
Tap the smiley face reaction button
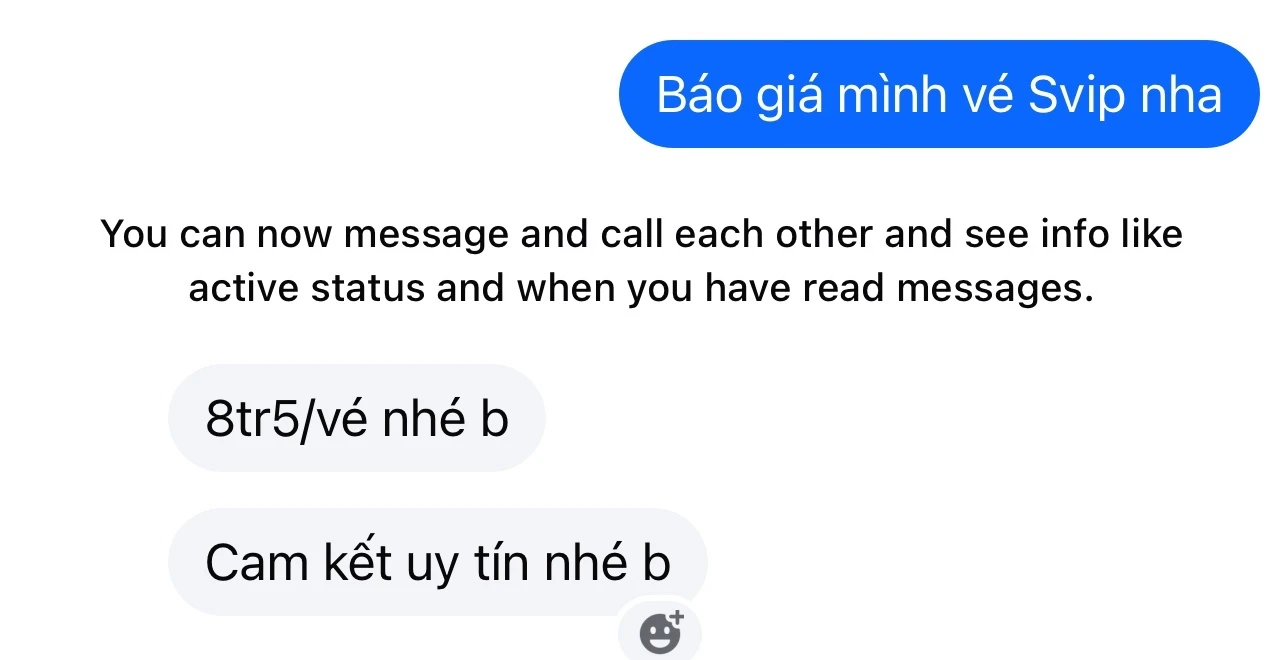pos(660,633)
